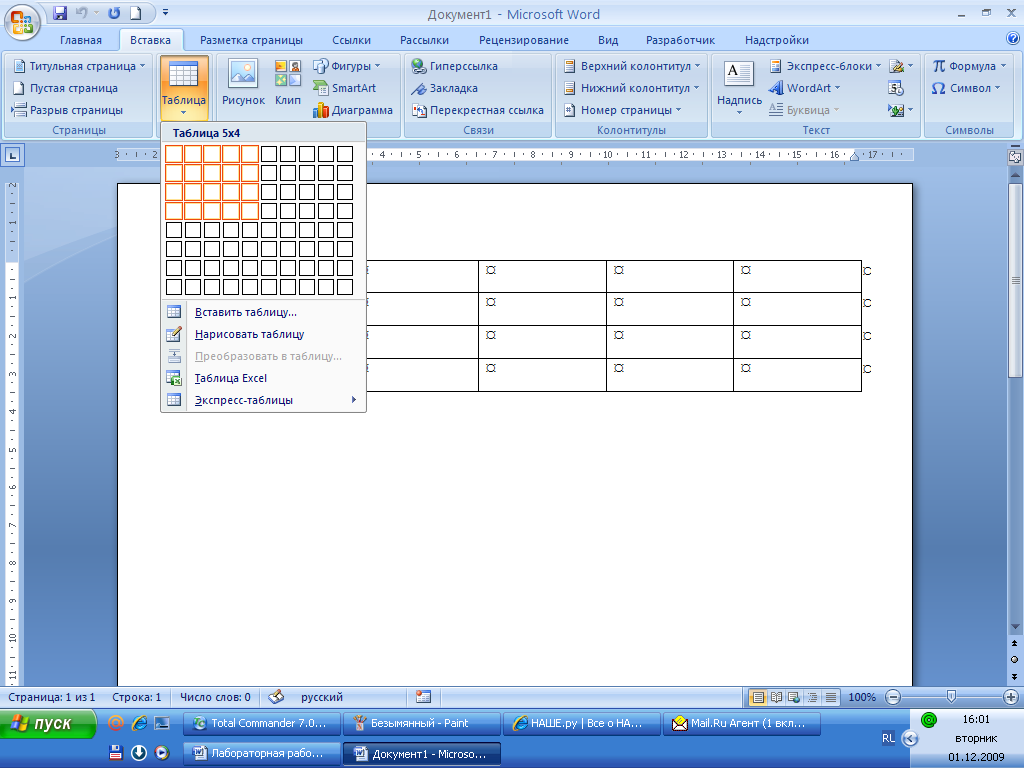Choose Таблица Excel menu entry
The image size is (1024, 768).
pyautogui.click(x=263, y=378)
